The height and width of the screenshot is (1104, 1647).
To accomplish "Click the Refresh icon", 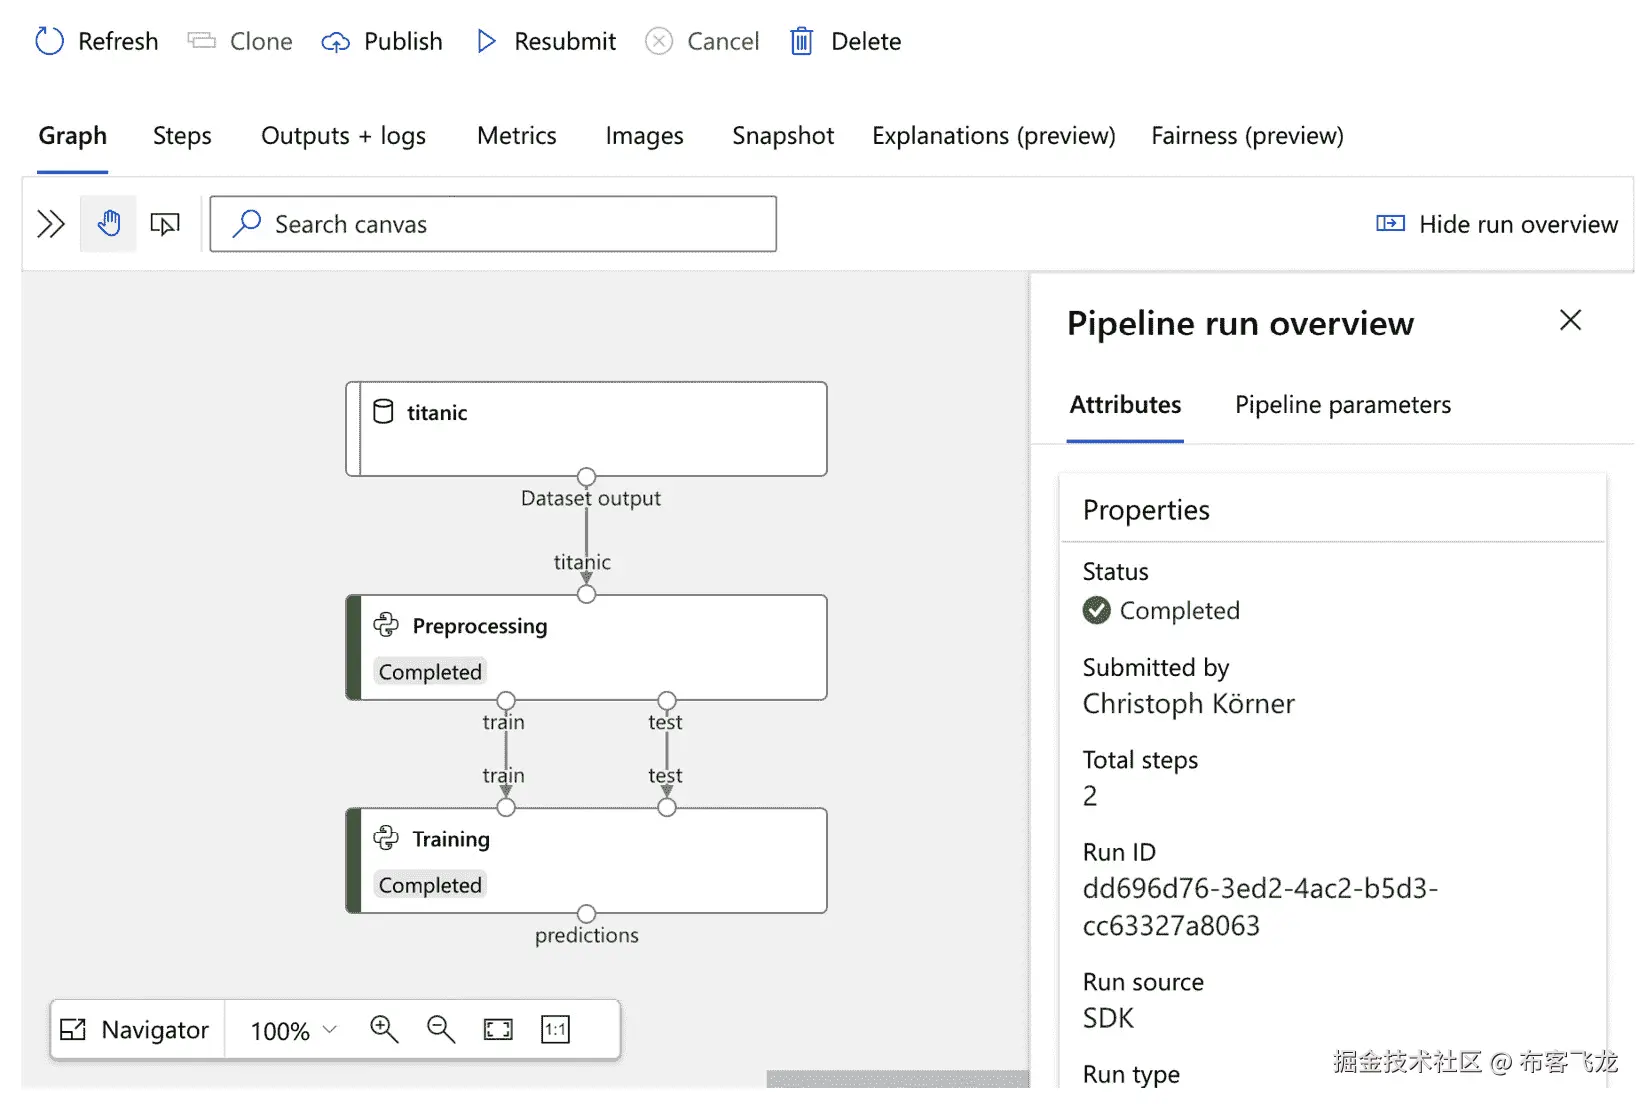I will (x=50, y=41).
